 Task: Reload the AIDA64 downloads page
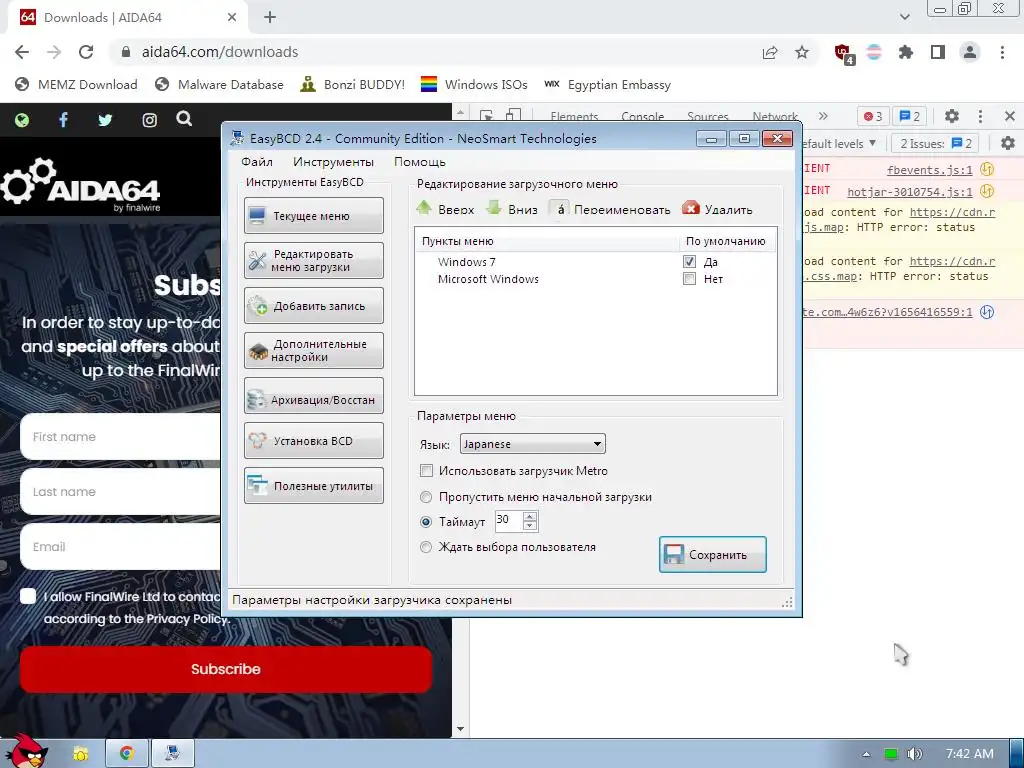86,52
